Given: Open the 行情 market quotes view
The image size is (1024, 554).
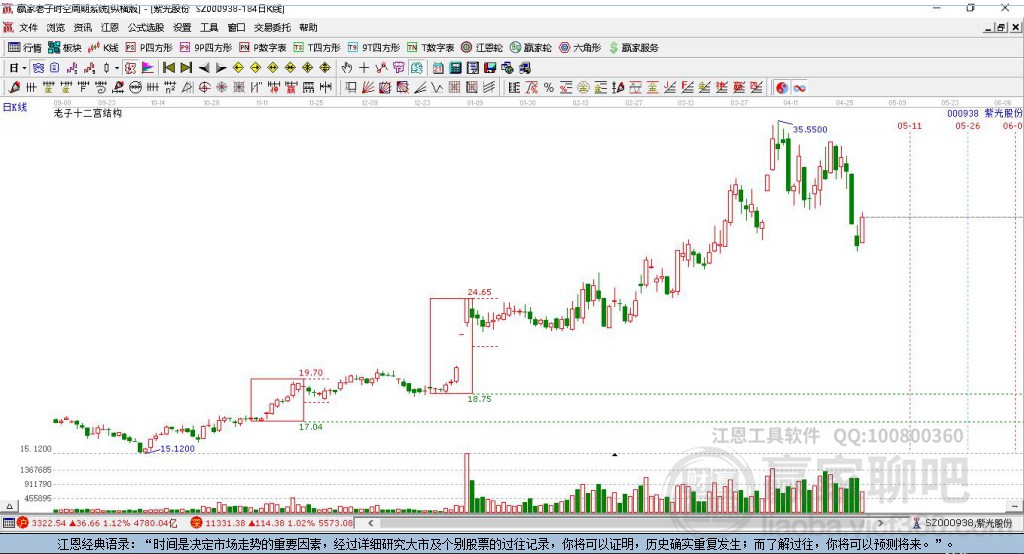Looking at the screenshot, I should pyautogui.click(x=24, y=48).
